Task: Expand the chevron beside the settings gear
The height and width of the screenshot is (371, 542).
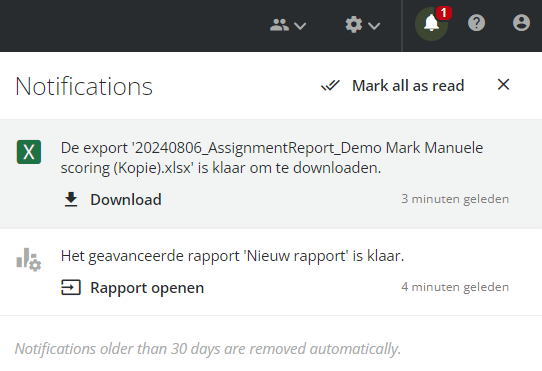Action: (x=374, y=26)
